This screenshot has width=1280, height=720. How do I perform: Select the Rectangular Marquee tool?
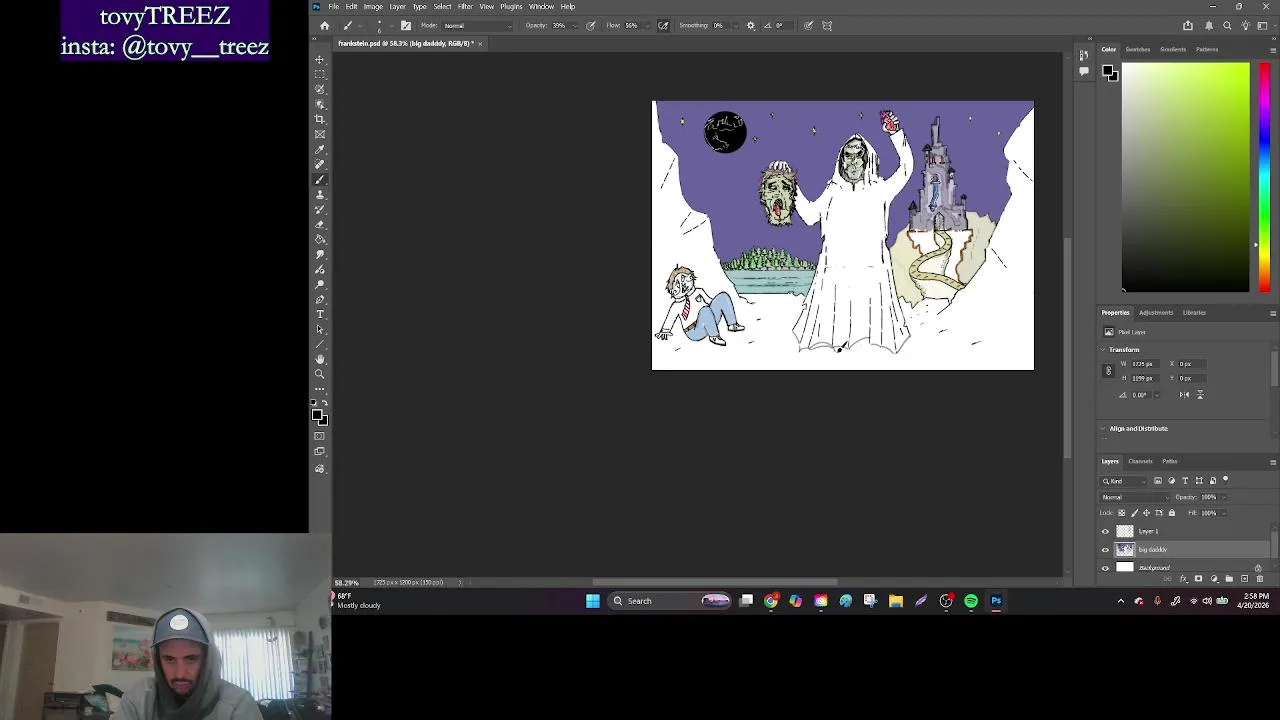pos(320,74)
